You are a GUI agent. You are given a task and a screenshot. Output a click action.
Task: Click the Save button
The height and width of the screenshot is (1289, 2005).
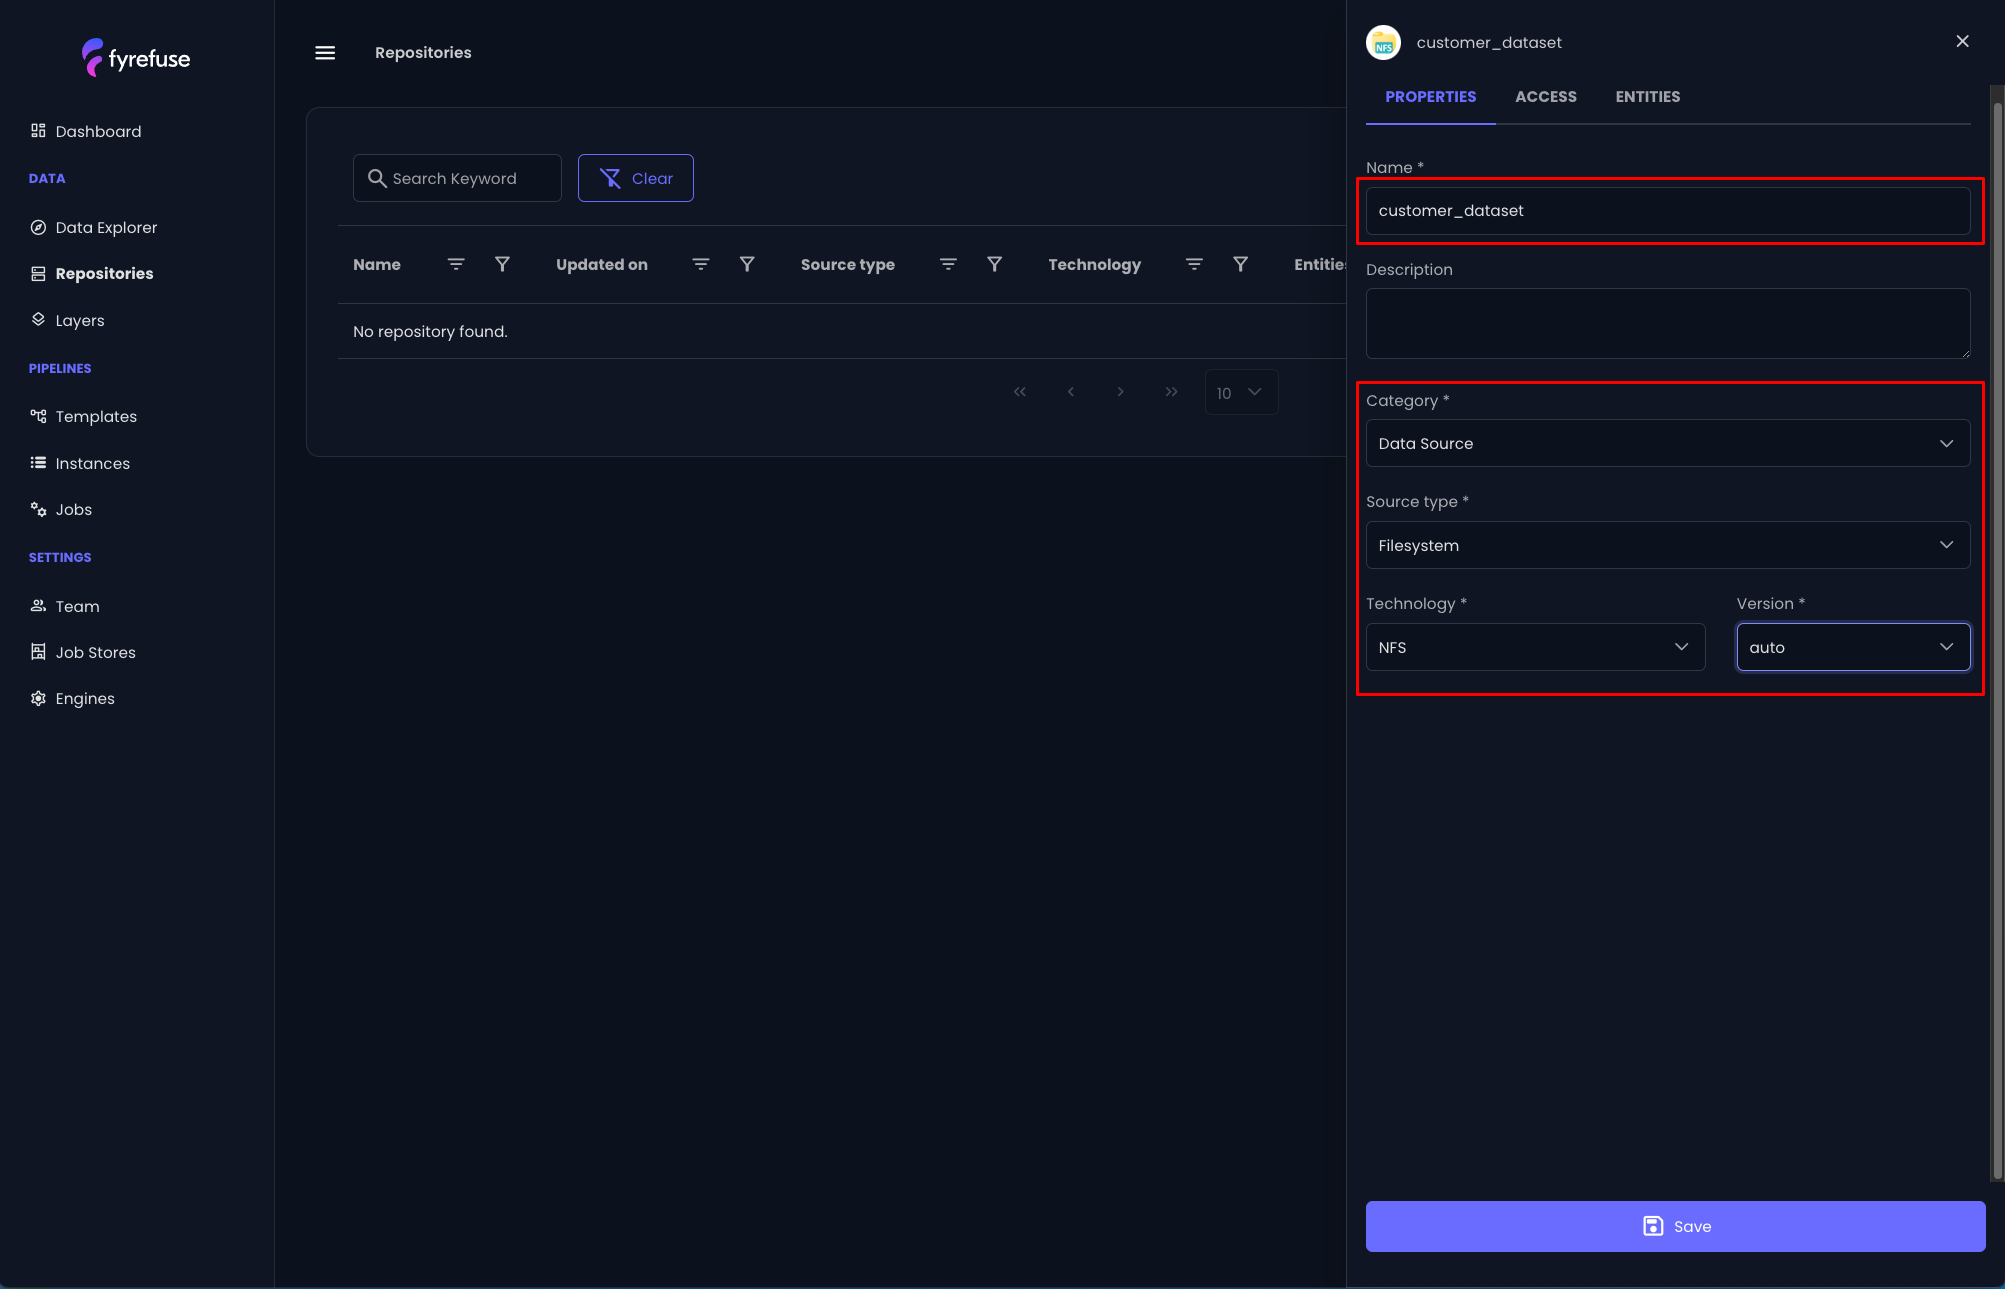point(1676,1226)
